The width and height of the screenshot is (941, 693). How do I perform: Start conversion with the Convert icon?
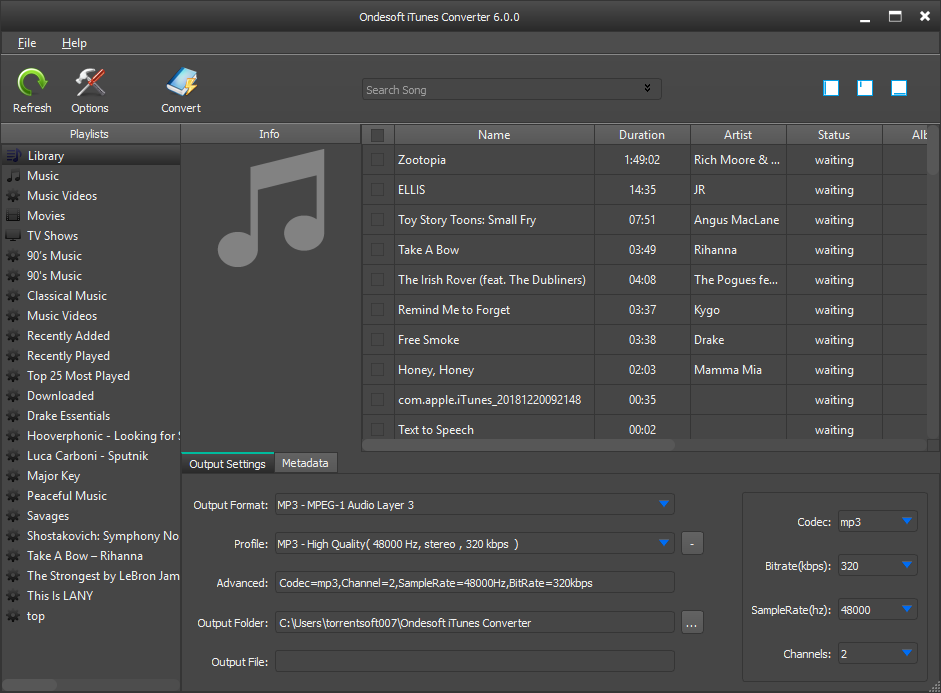pos(181,83)
